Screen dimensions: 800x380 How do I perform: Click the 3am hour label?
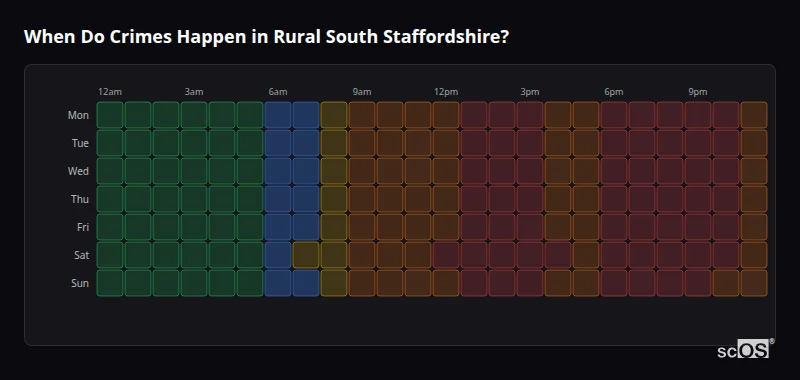click(194, 92)
